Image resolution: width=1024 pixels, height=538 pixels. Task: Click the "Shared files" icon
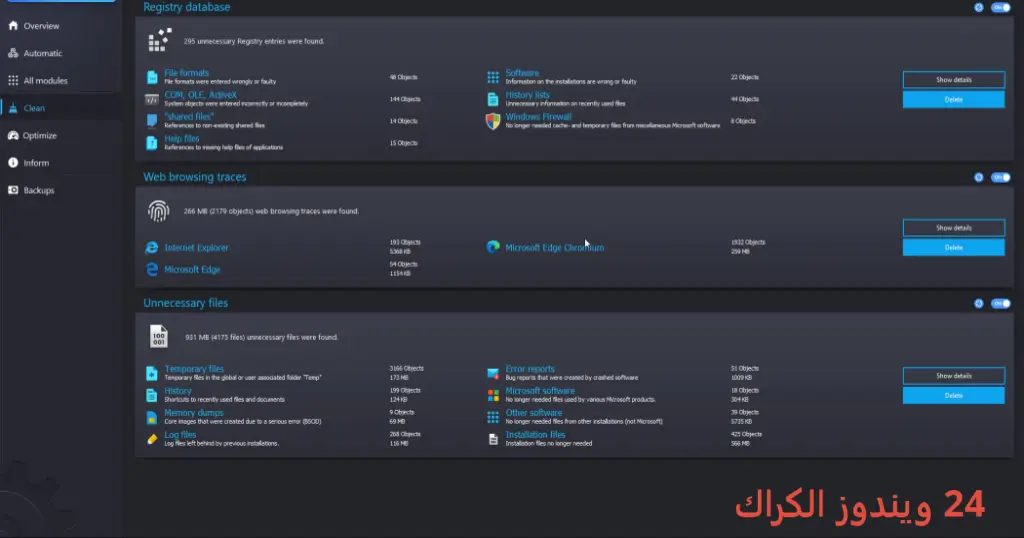point(152,121)
